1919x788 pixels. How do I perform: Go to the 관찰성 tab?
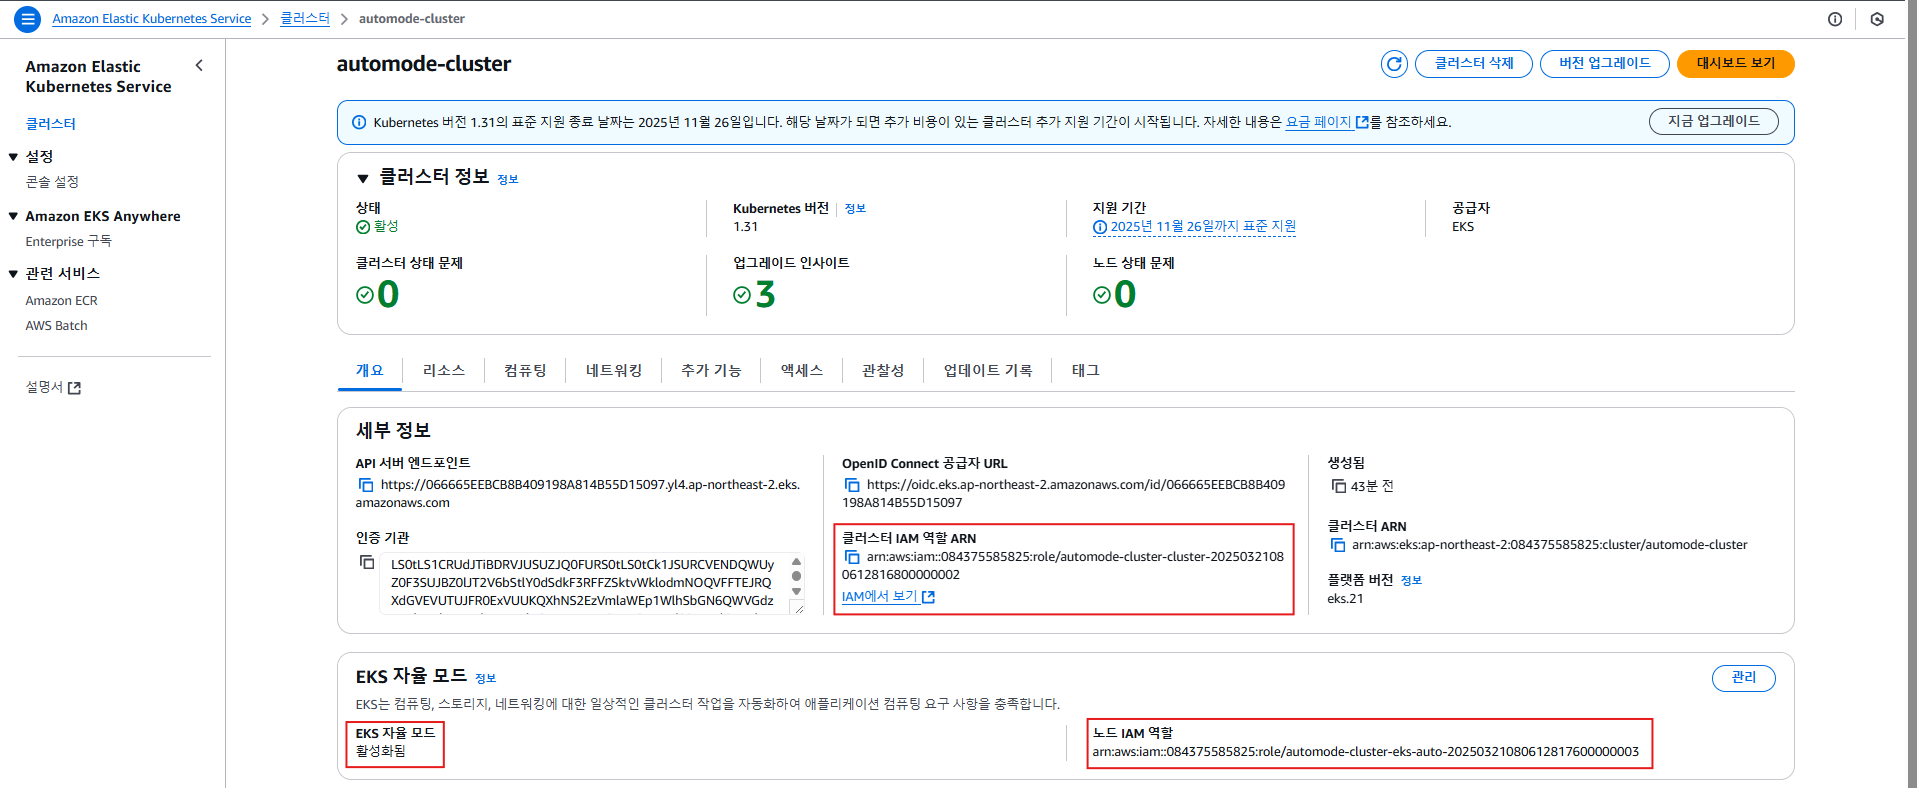pyautogui.click(x=883, y=370)
